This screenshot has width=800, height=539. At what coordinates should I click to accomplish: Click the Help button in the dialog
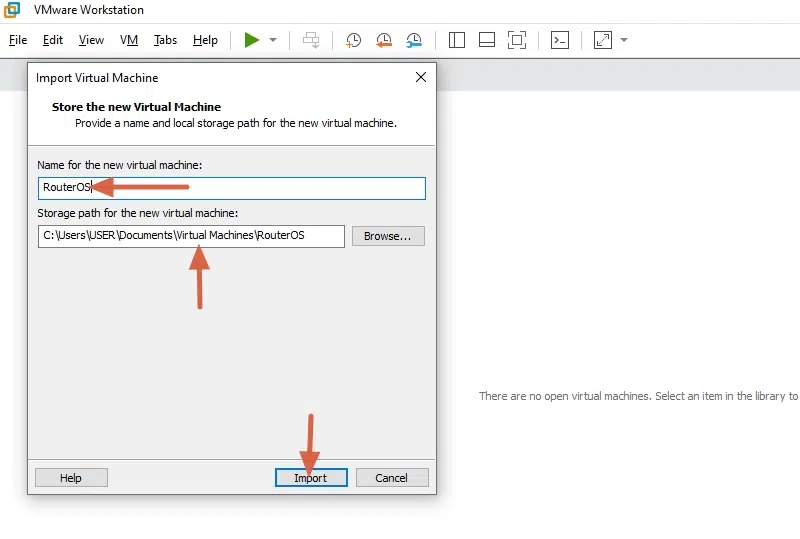71,478
